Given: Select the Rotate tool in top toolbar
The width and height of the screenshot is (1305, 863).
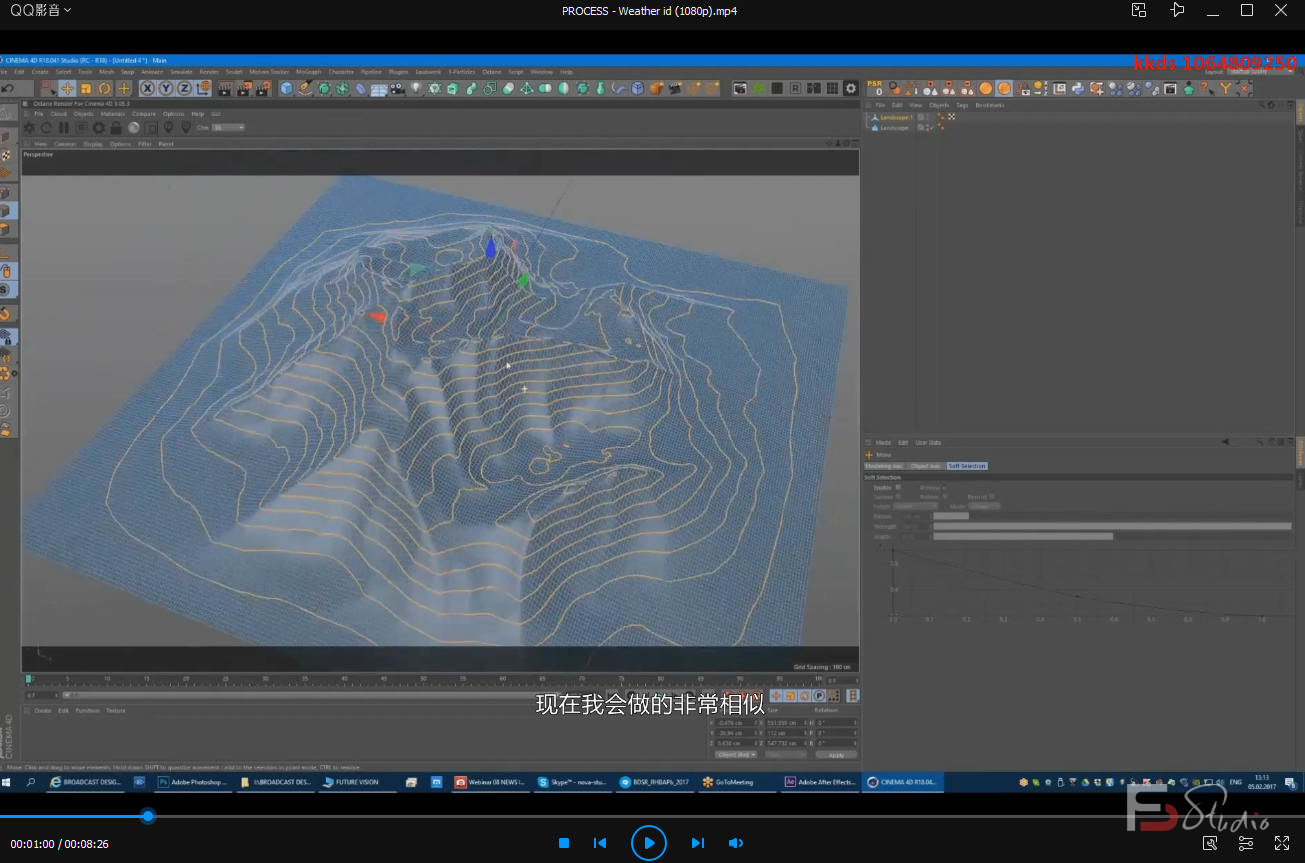Looking at the screenshot, I should coord(104,88).
